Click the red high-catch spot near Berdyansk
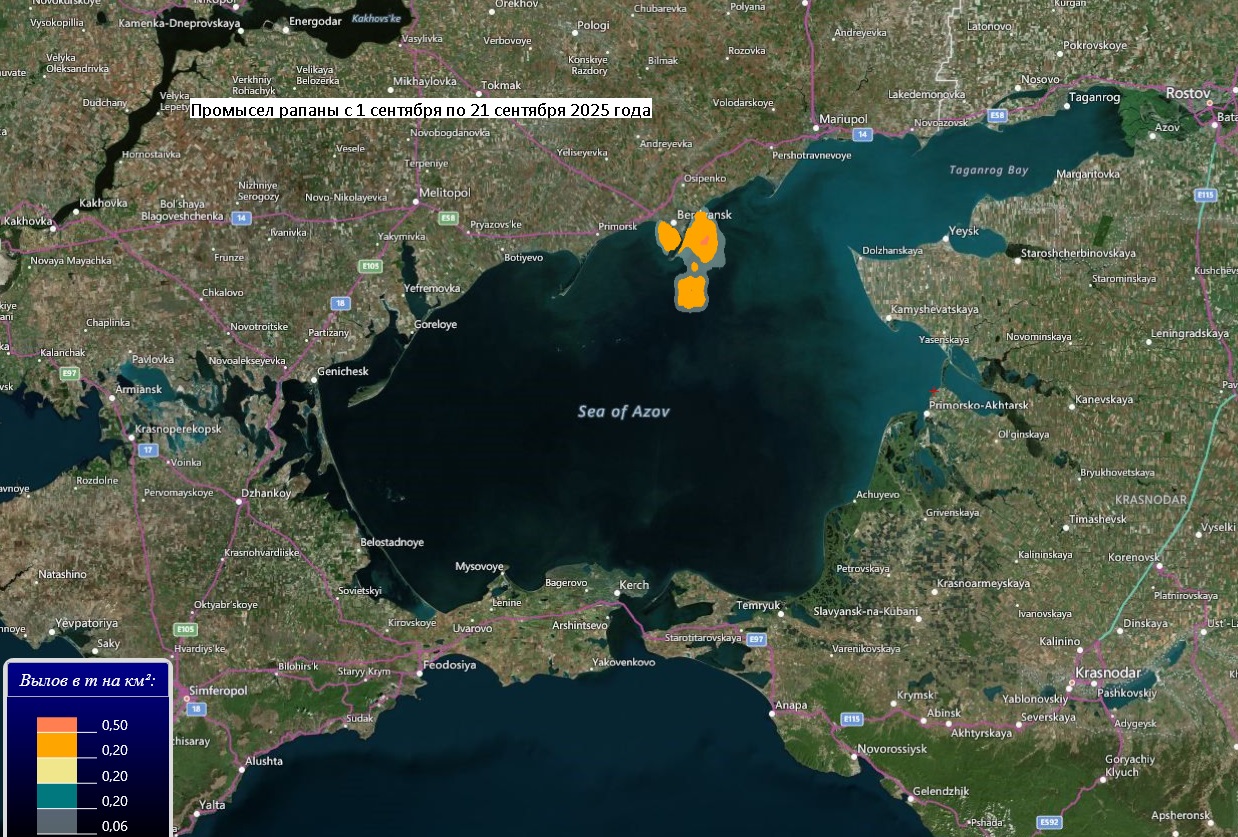This screenshot has height=837, width=1238. [x=705, y=240]
